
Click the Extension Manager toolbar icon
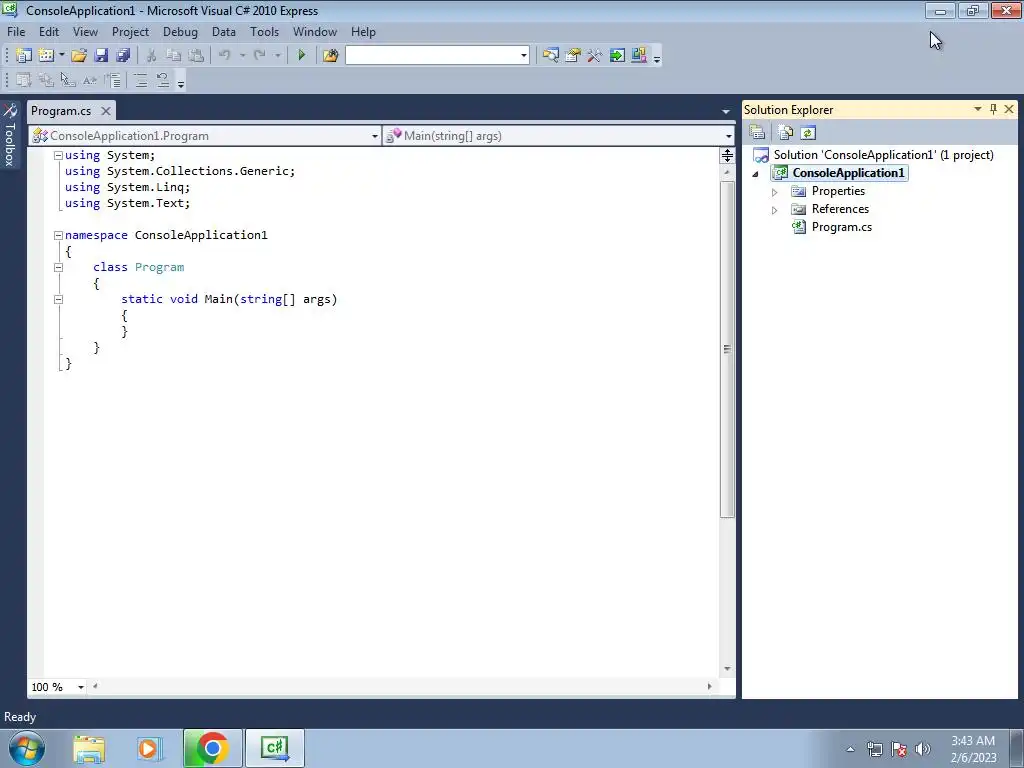639,56
